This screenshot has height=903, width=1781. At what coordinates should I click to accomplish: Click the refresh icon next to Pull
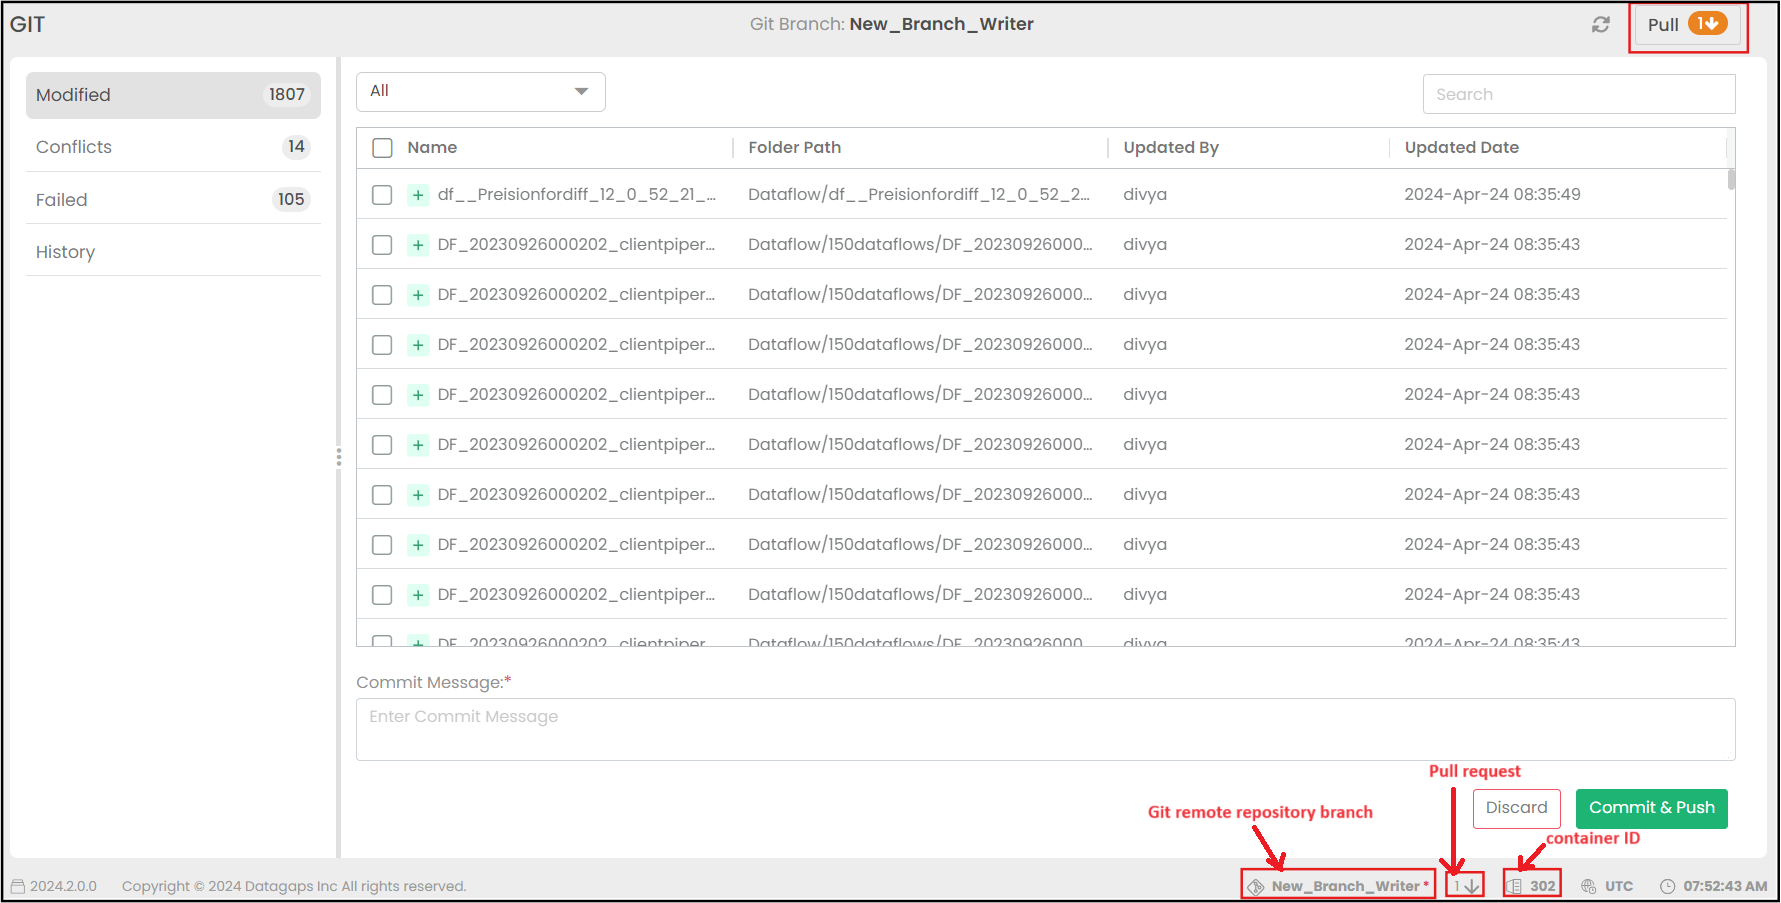click(x=1600, y=25)
